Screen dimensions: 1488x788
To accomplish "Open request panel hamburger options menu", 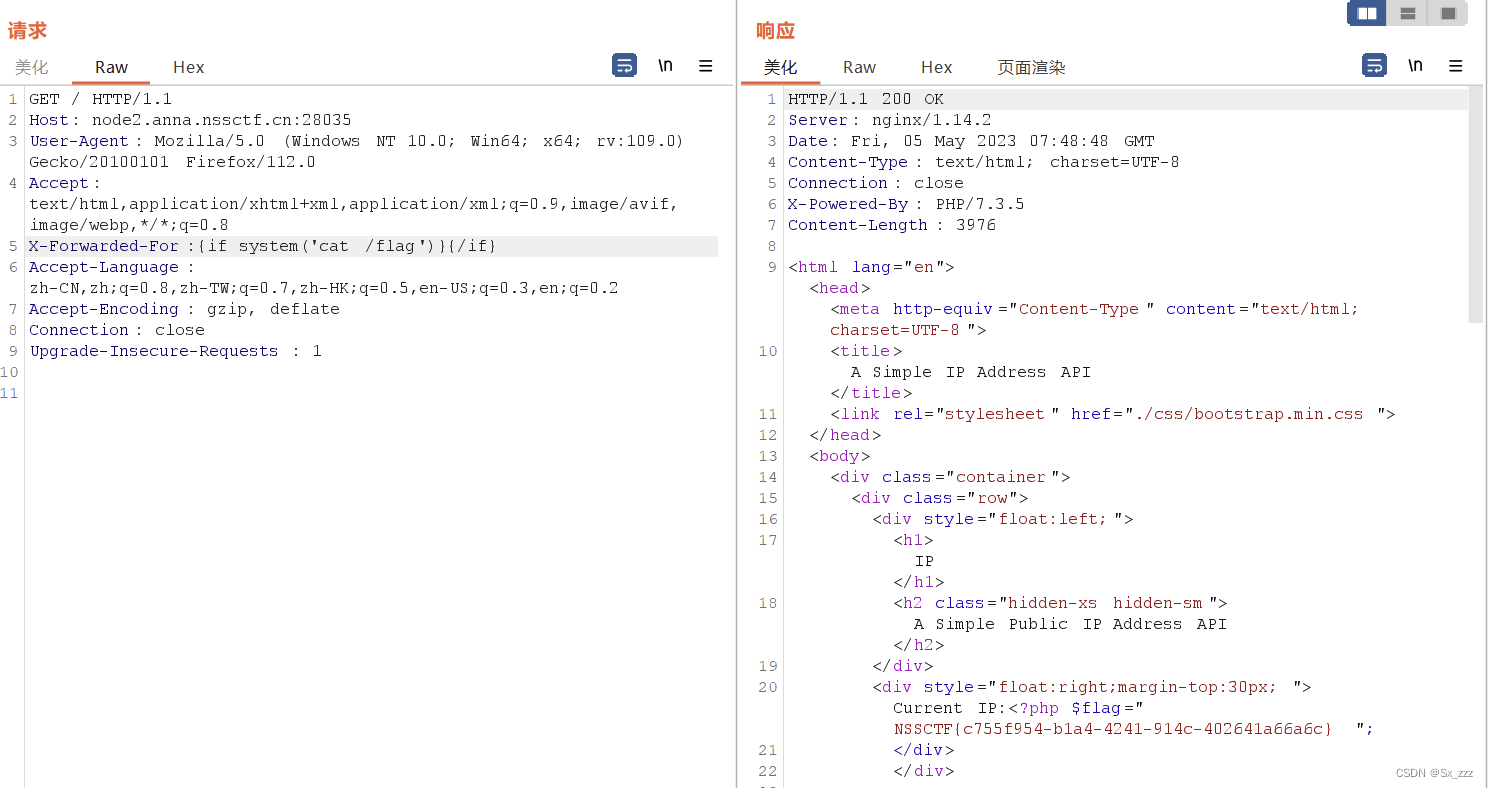I will (x=706, y=66).
